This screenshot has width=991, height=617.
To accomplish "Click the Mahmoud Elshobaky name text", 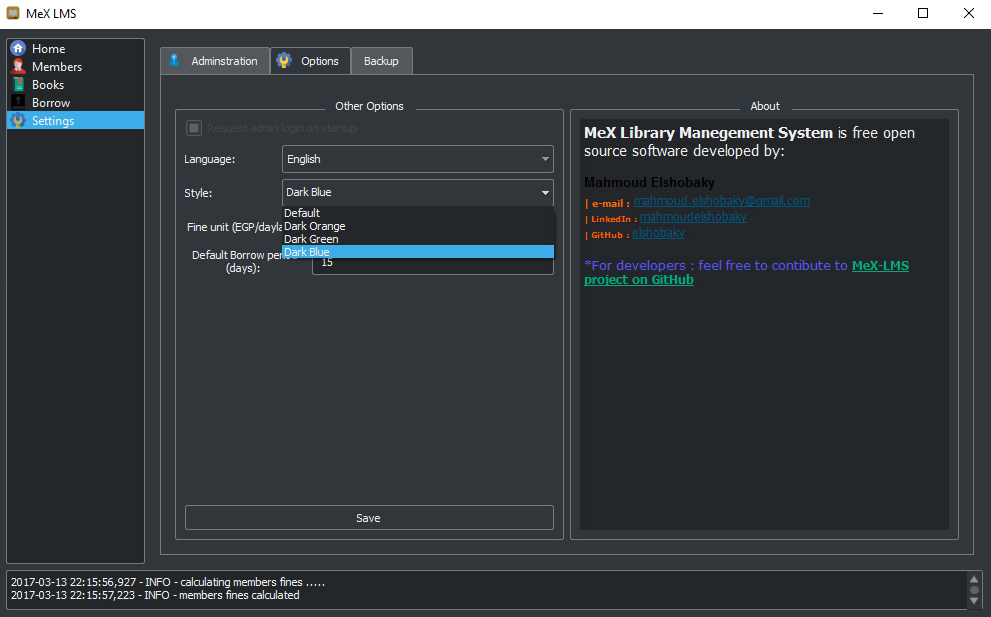I will (x=649, y=183).
